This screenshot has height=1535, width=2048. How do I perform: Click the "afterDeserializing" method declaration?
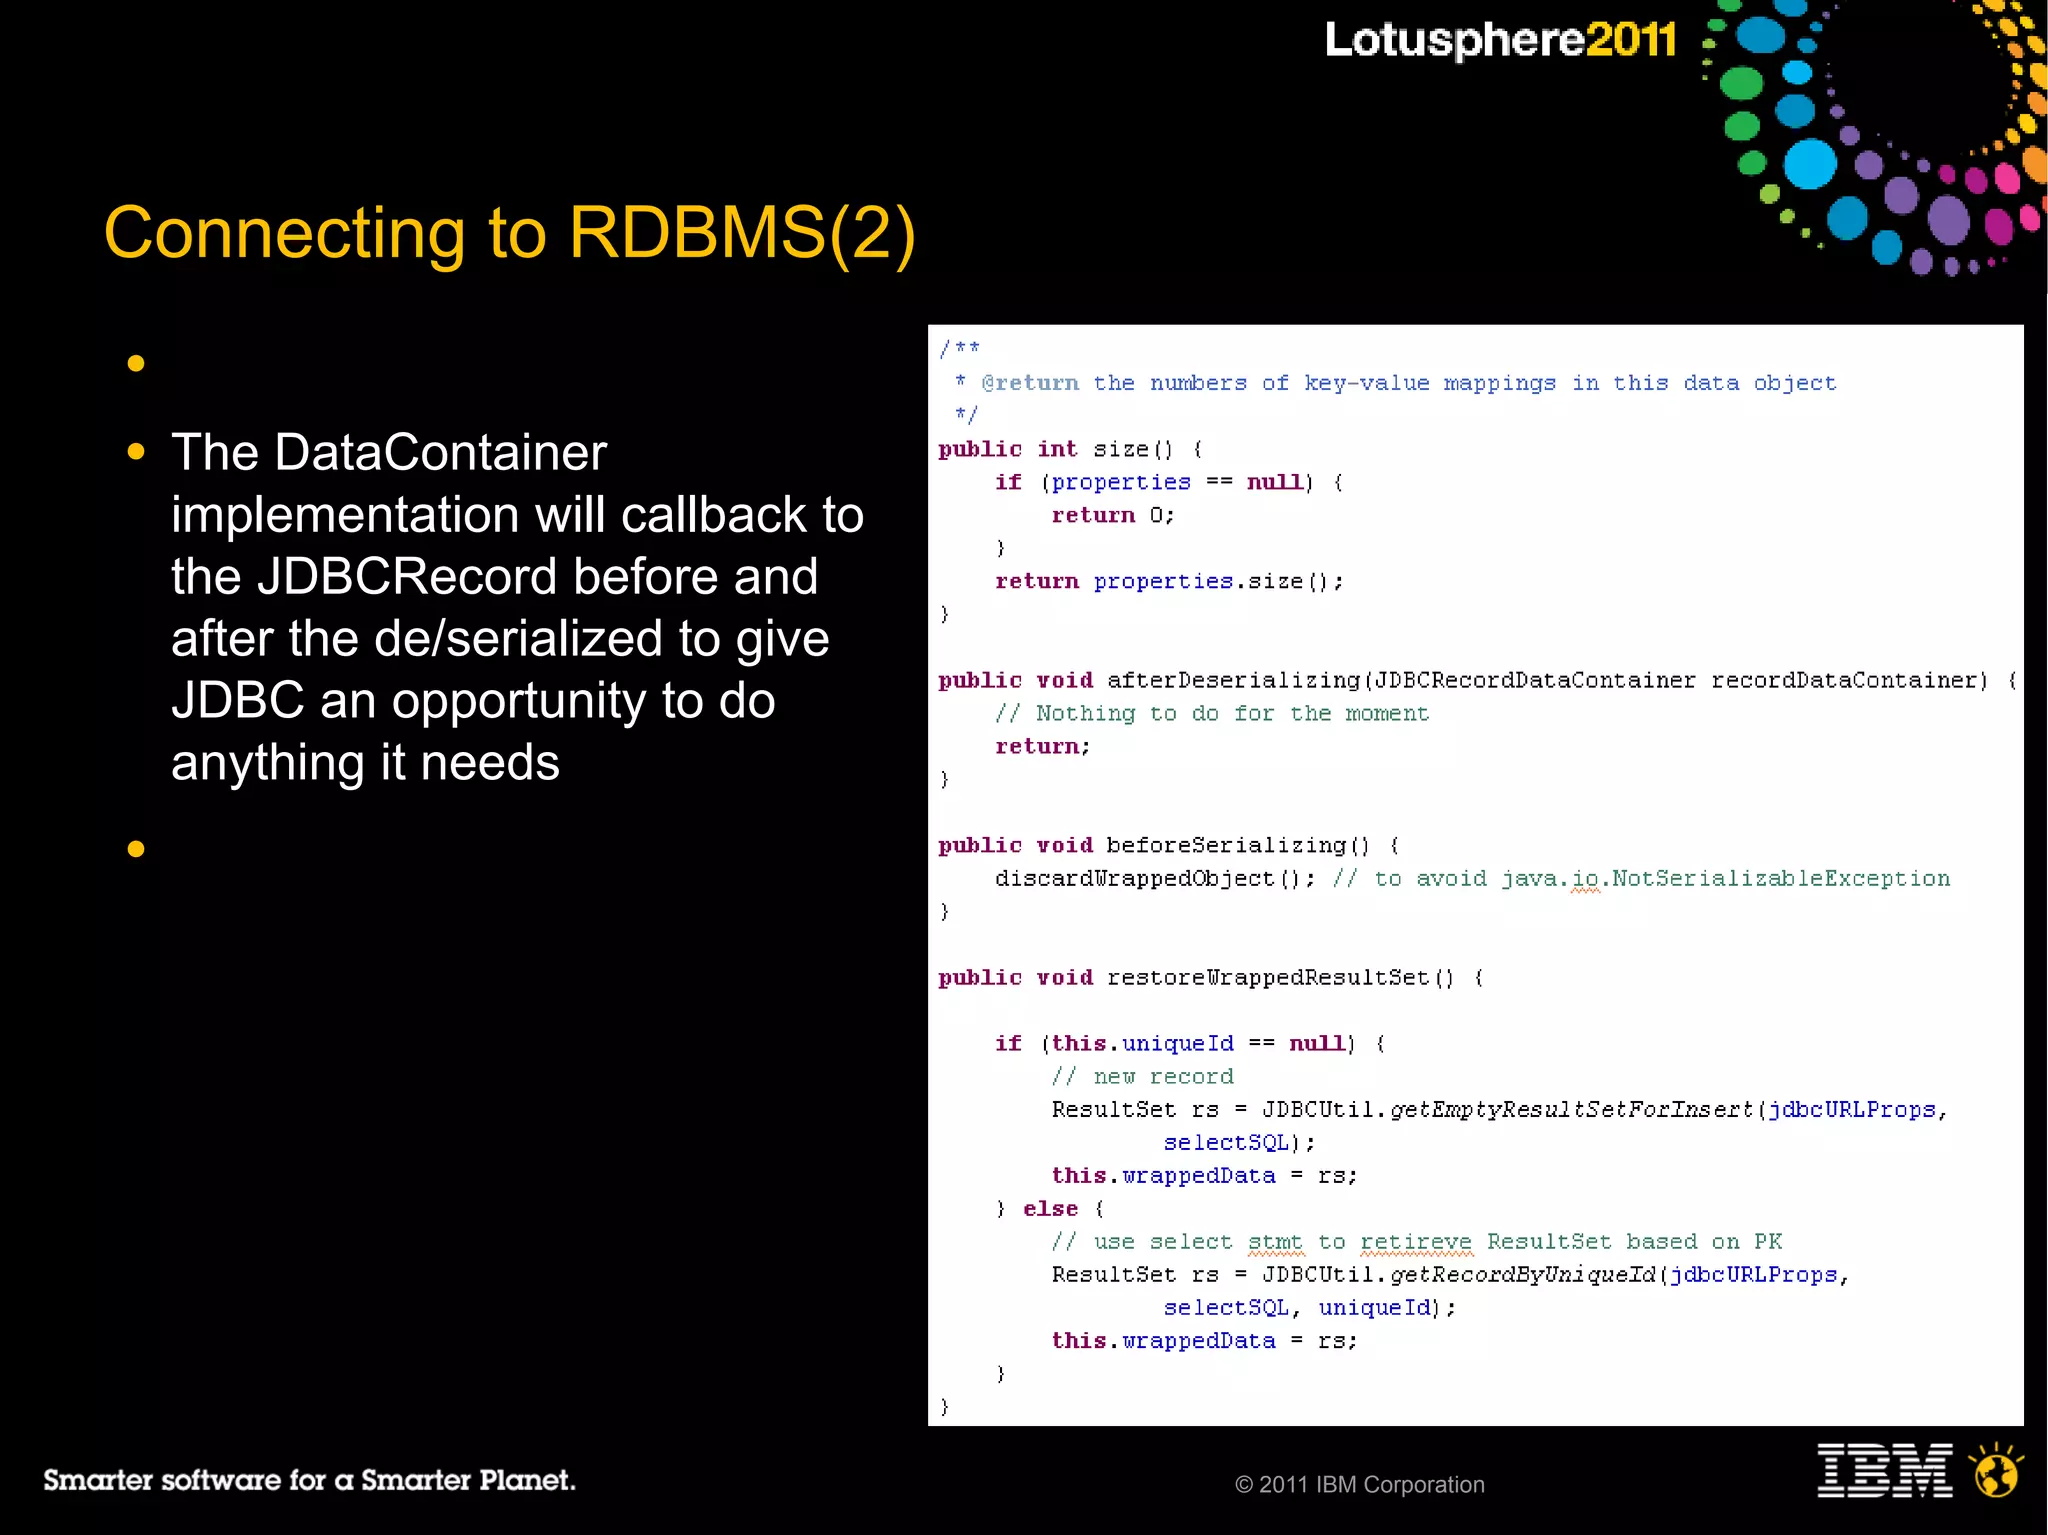(1478, 680)
